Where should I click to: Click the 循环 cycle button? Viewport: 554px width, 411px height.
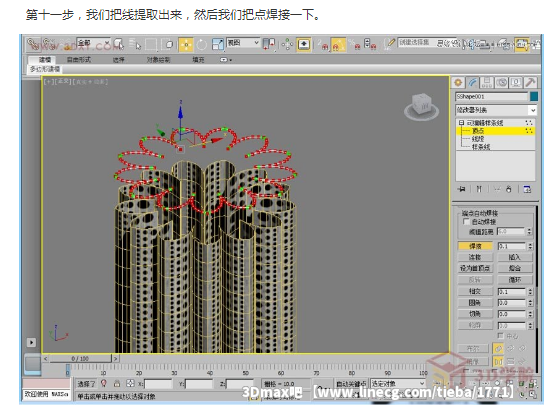tap(515, 280)
